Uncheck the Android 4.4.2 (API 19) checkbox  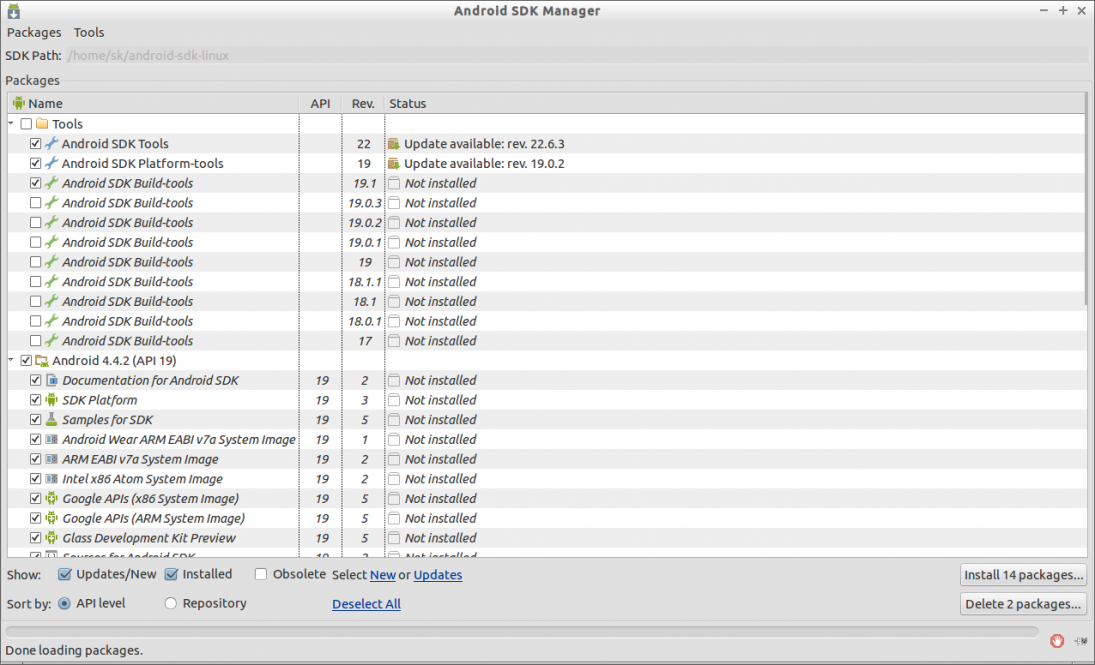pyautogui.click(x=26, y=361)
